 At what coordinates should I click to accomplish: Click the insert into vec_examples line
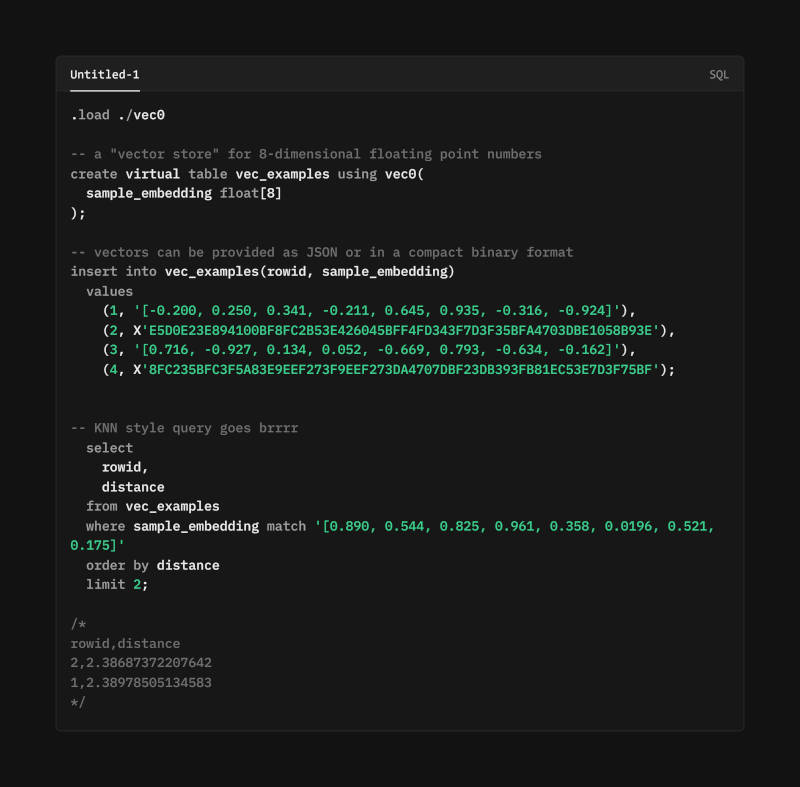tap(262, 272)
